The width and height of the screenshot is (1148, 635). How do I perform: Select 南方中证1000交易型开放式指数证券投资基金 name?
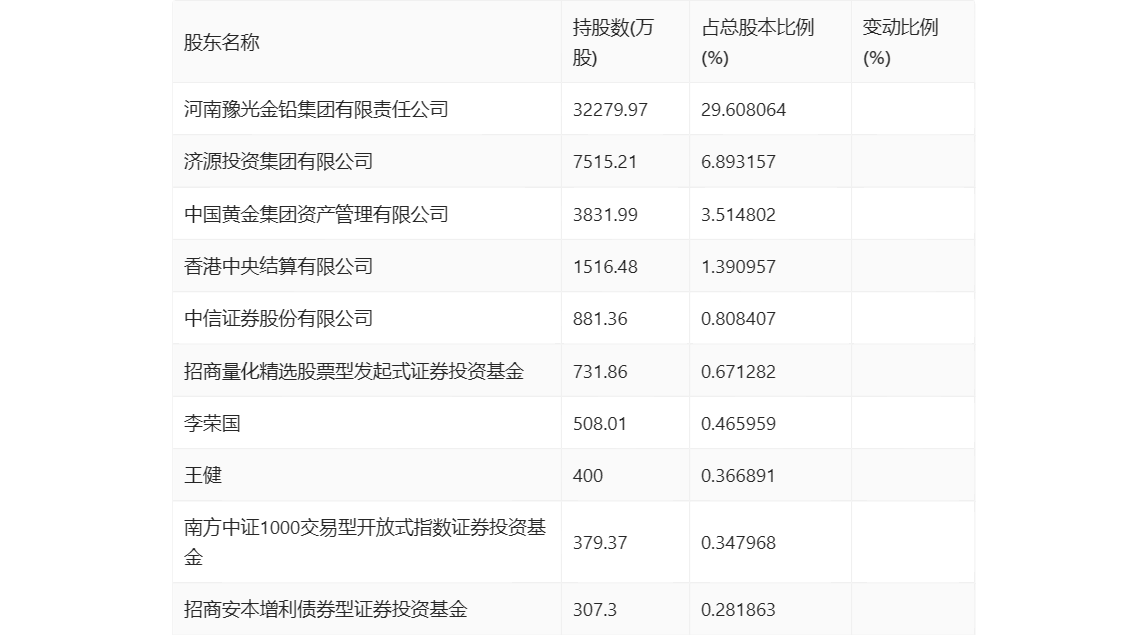tap(365, 542)
